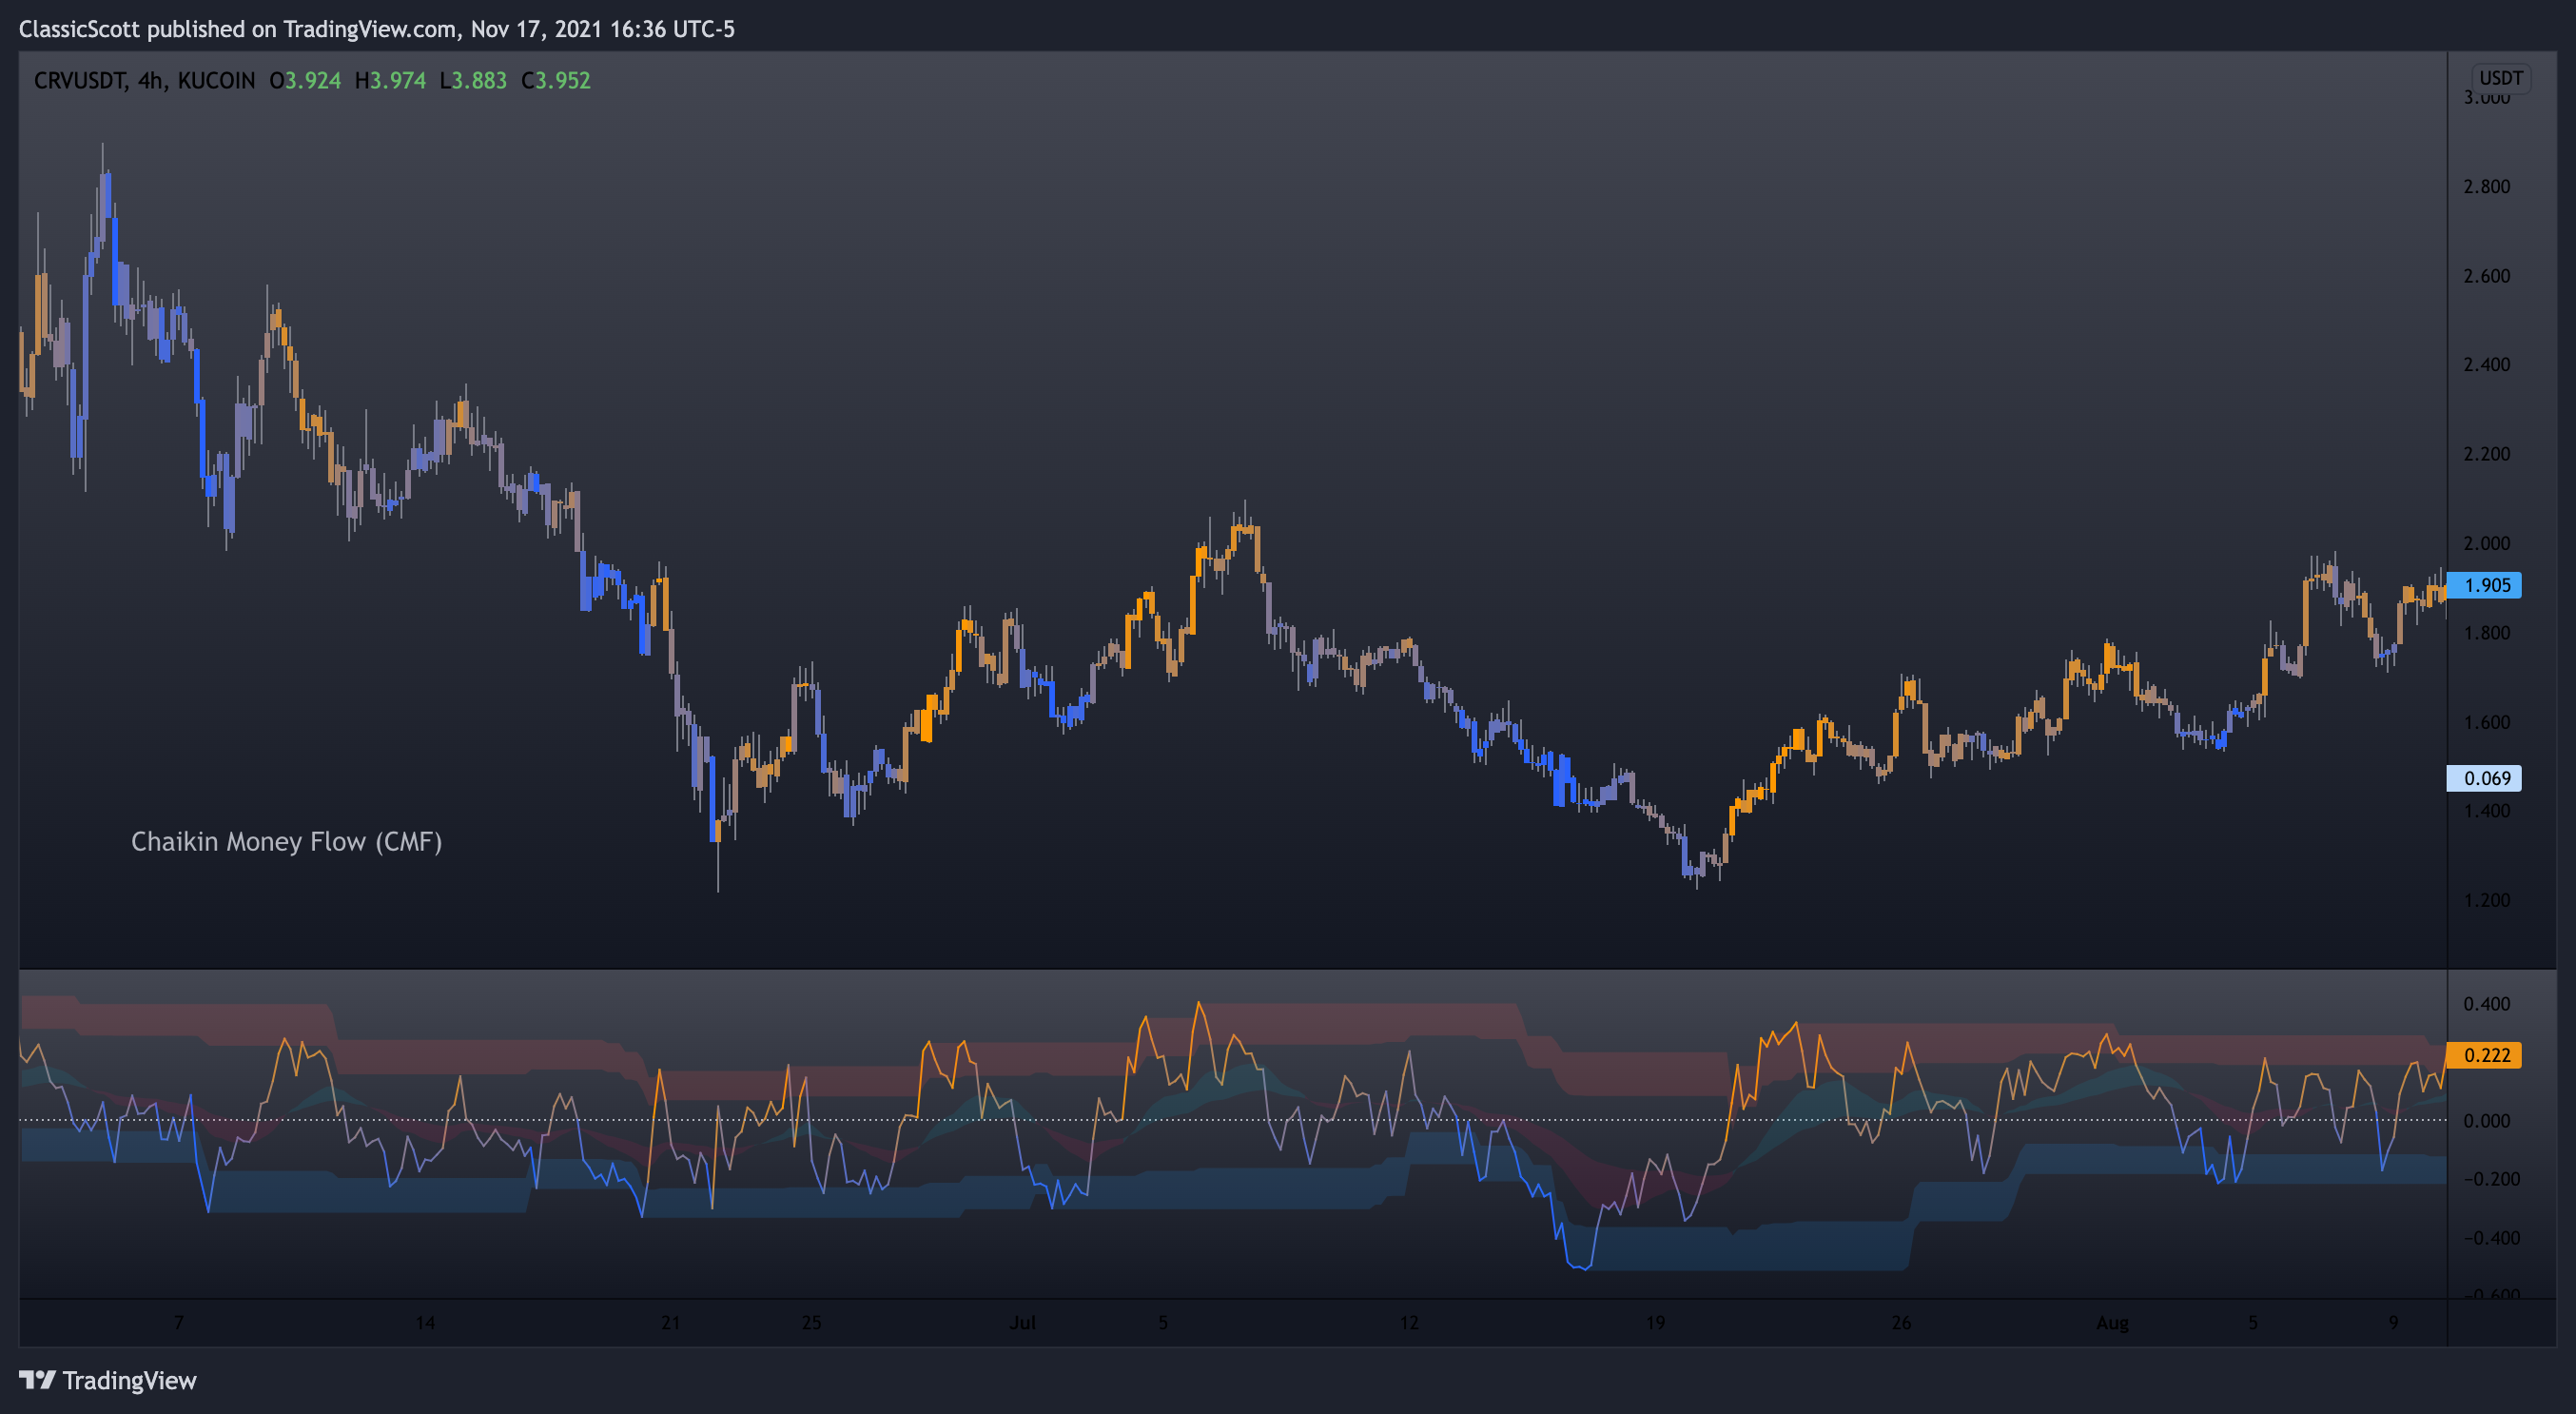Click the ClassicScott published on TradingView.com header
The width and height of the screenshot is (2576, 1414).
coord(377,29)
